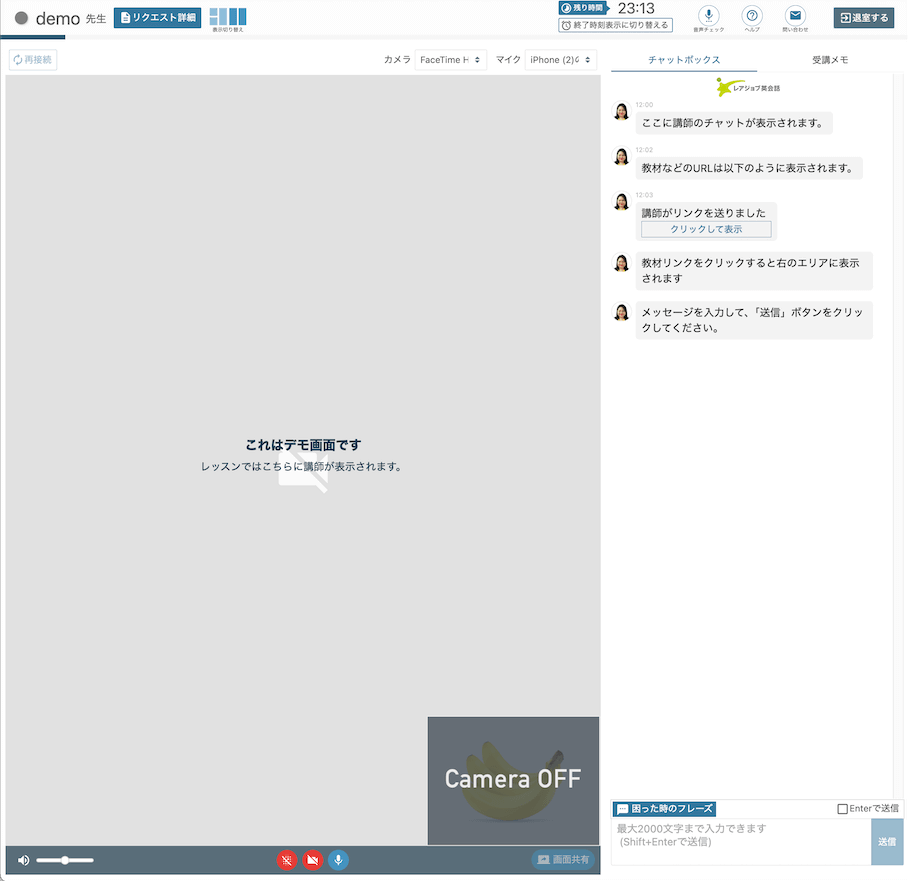
Task: Open the camera selection dropdown
Action: tap(450, 60)
